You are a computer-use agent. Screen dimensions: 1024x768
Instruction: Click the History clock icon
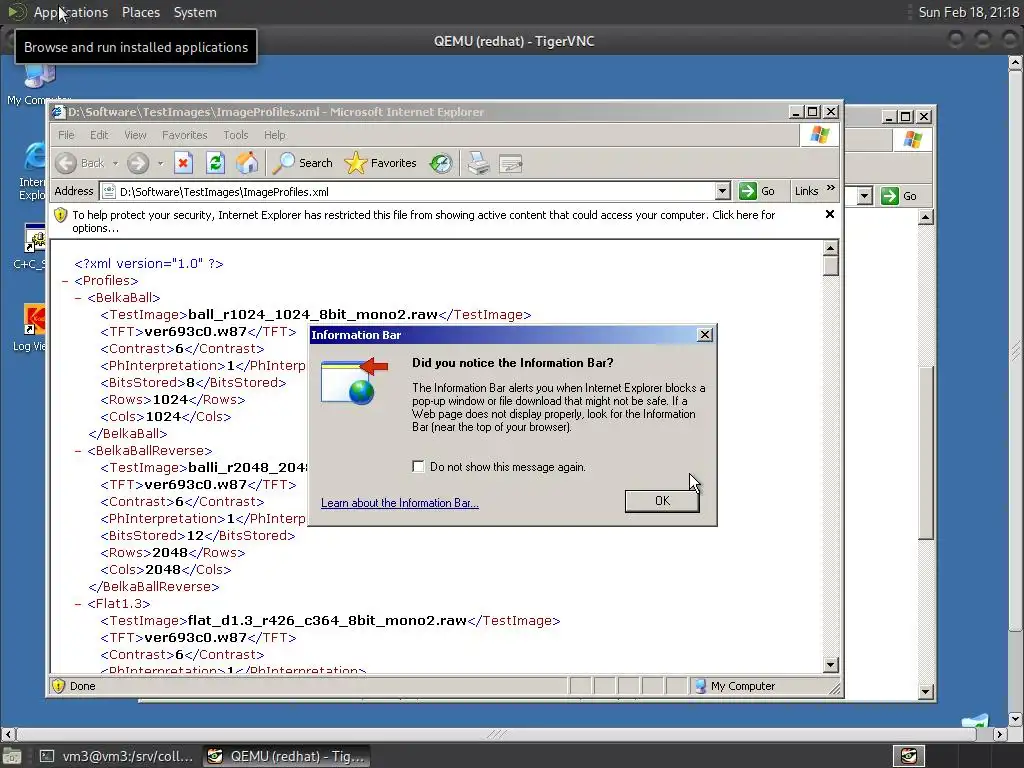[441, 163]
